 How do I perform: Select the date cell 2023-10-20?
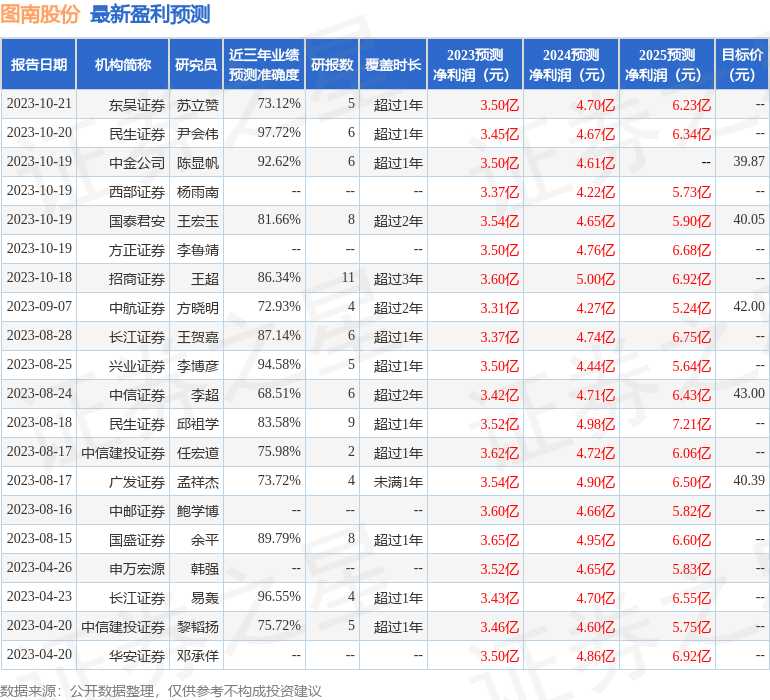(39, 133)
